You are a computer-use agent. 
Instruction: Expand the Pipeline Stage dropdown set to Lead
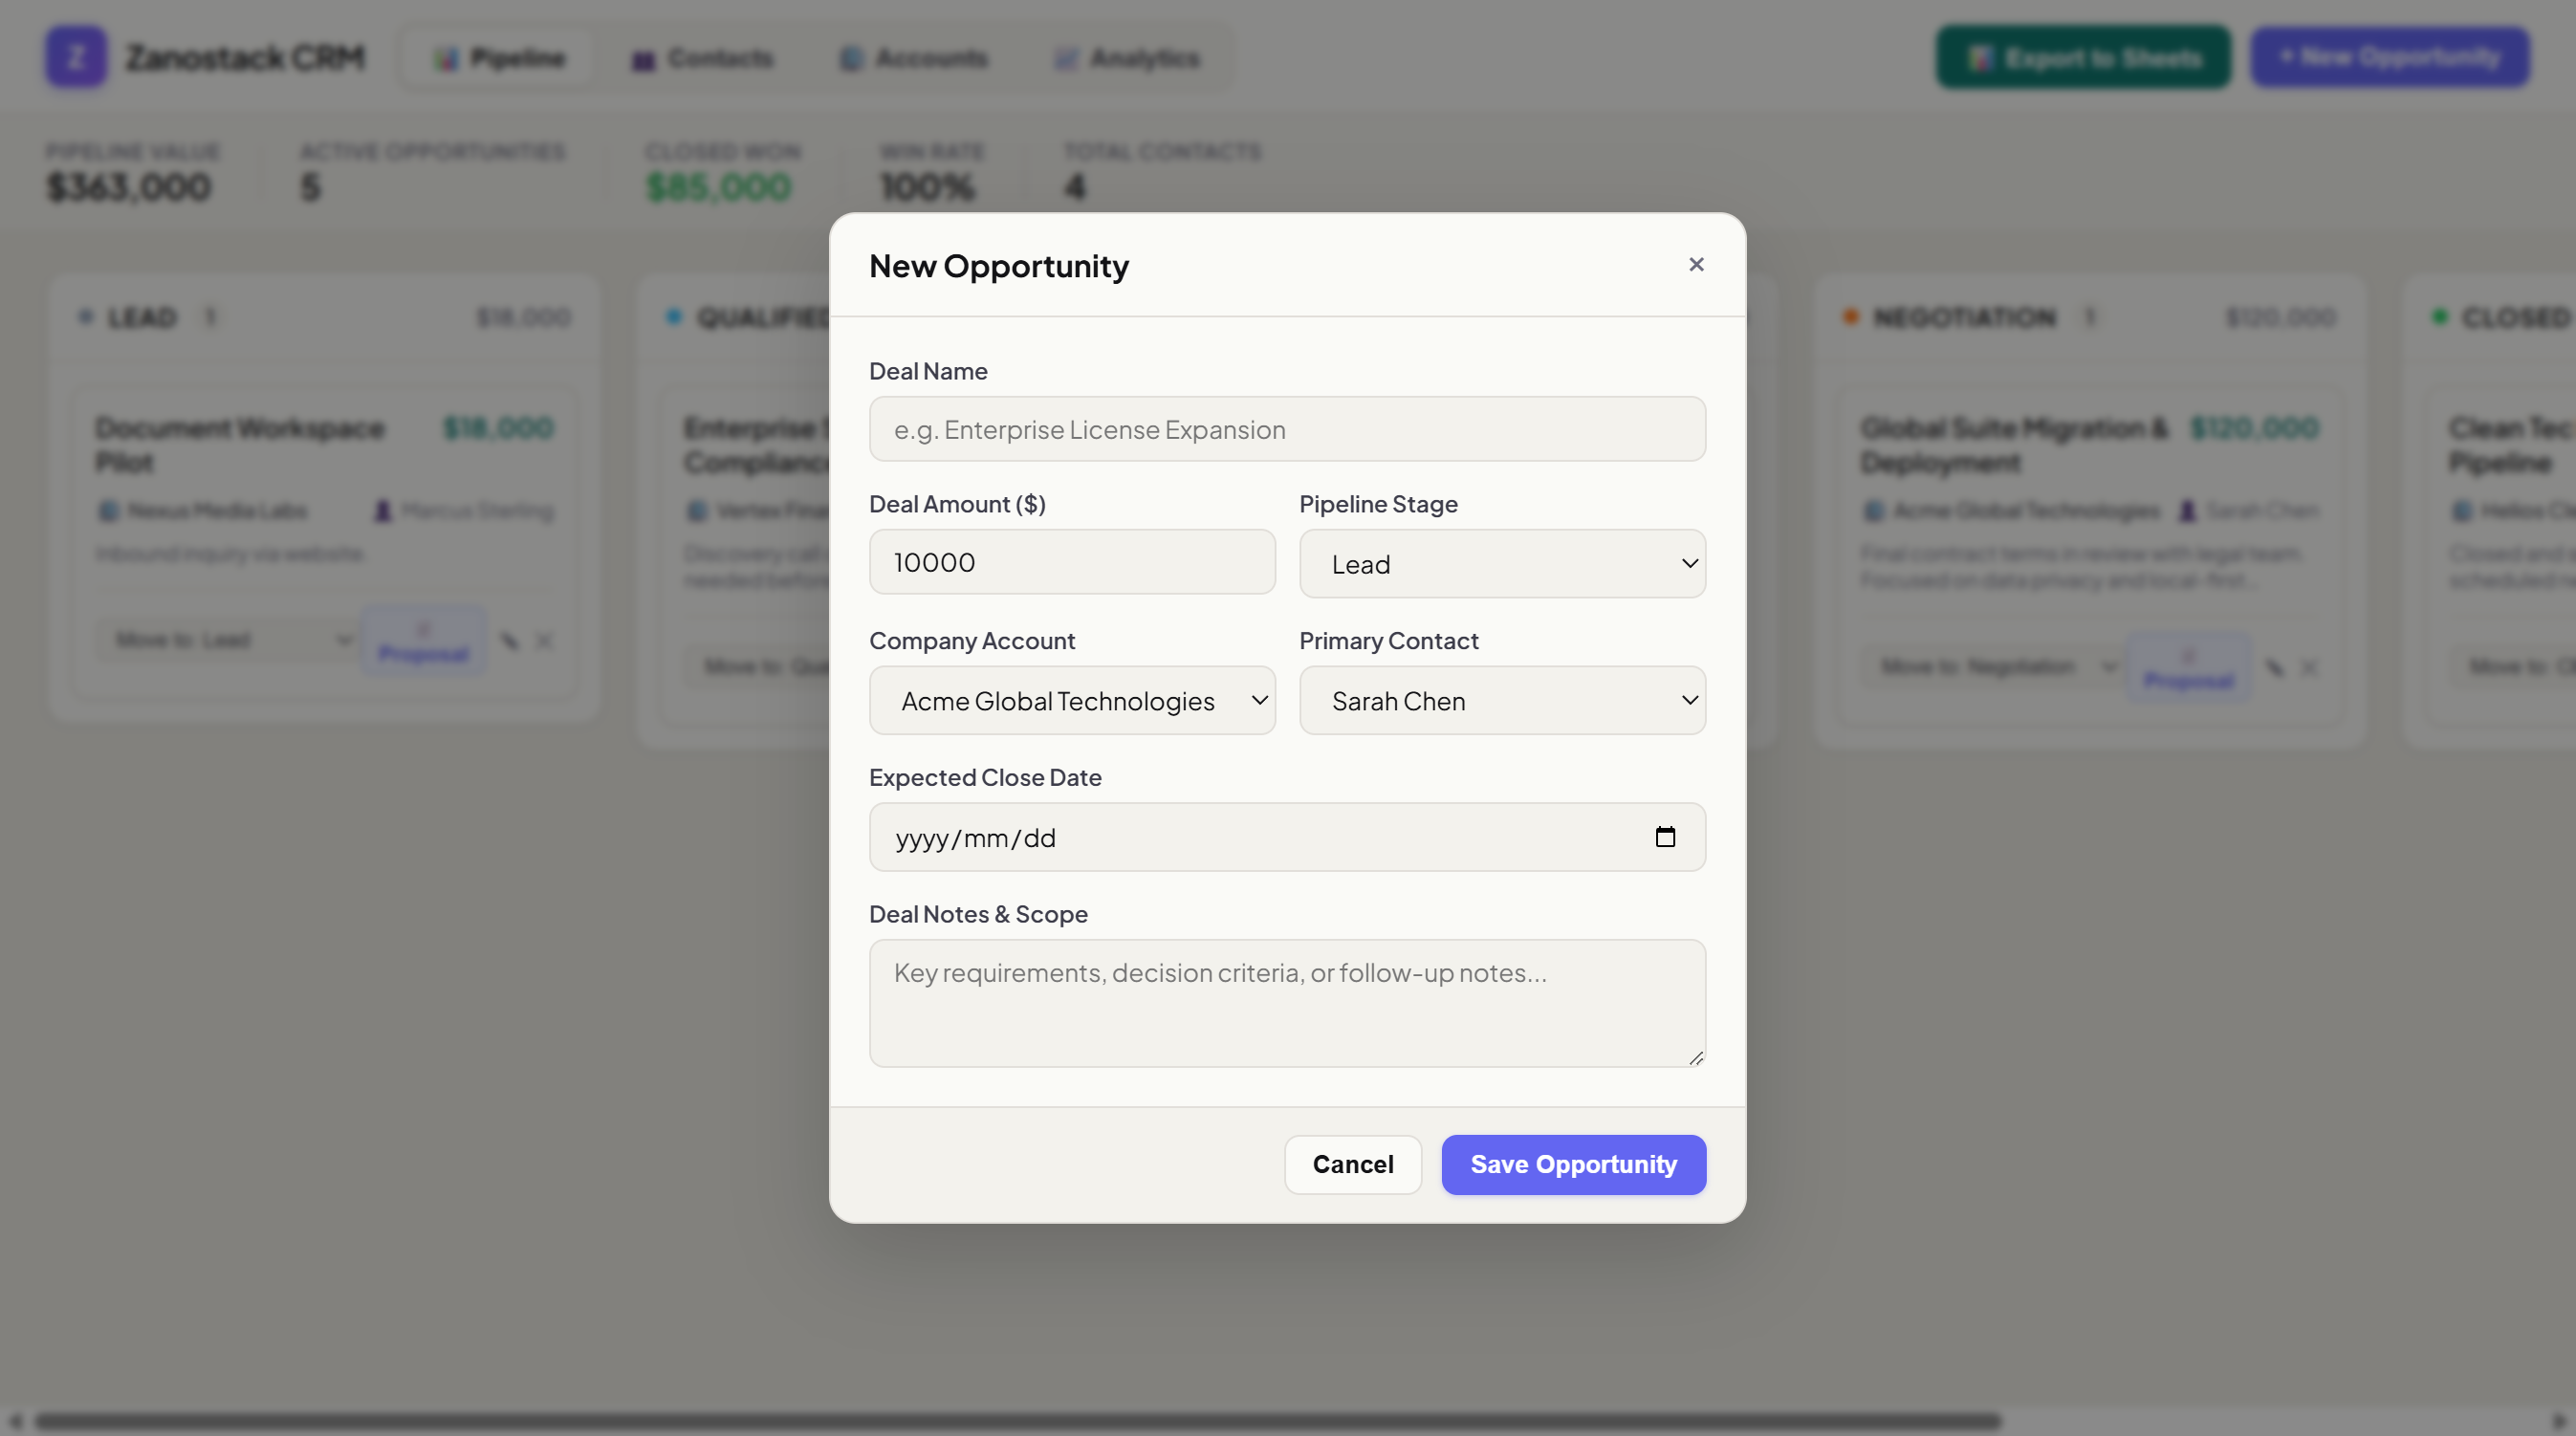[1502, 564]
